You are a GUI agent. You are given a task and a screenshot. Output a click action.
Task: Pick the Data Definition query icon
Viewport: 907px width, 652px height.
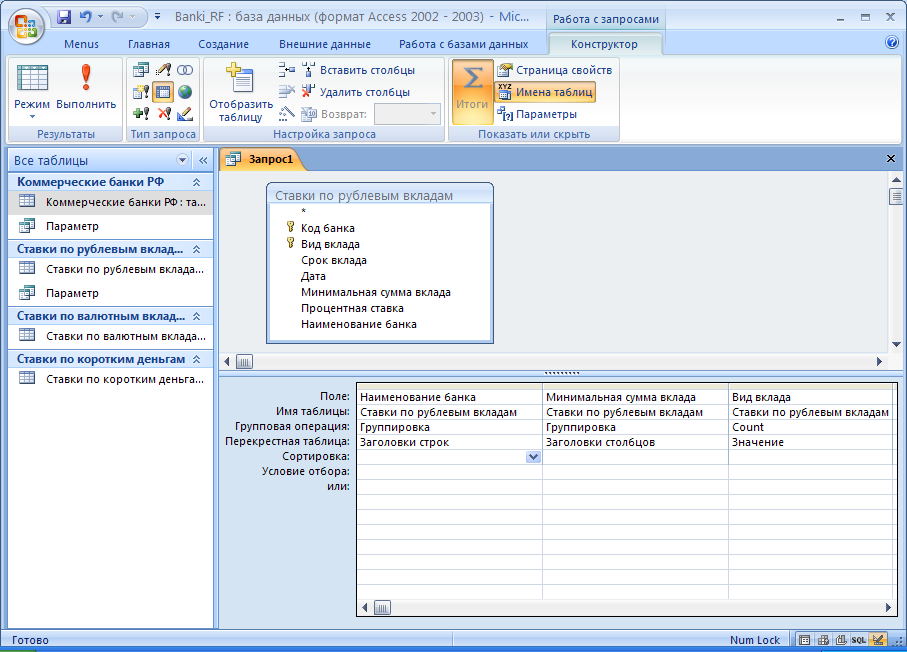pos(185,114)
